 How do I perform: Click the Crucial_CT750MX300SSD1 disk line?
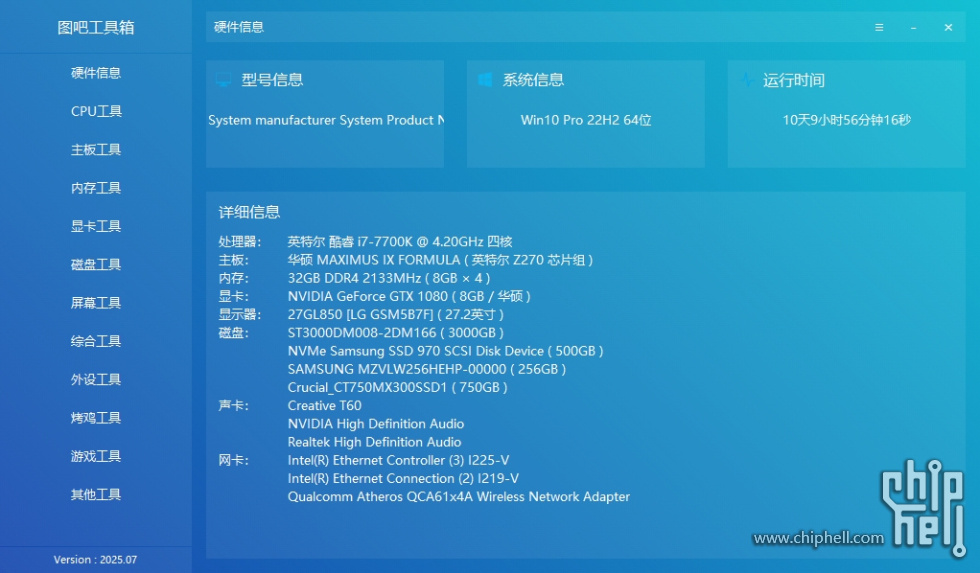[x=398, y=387]
